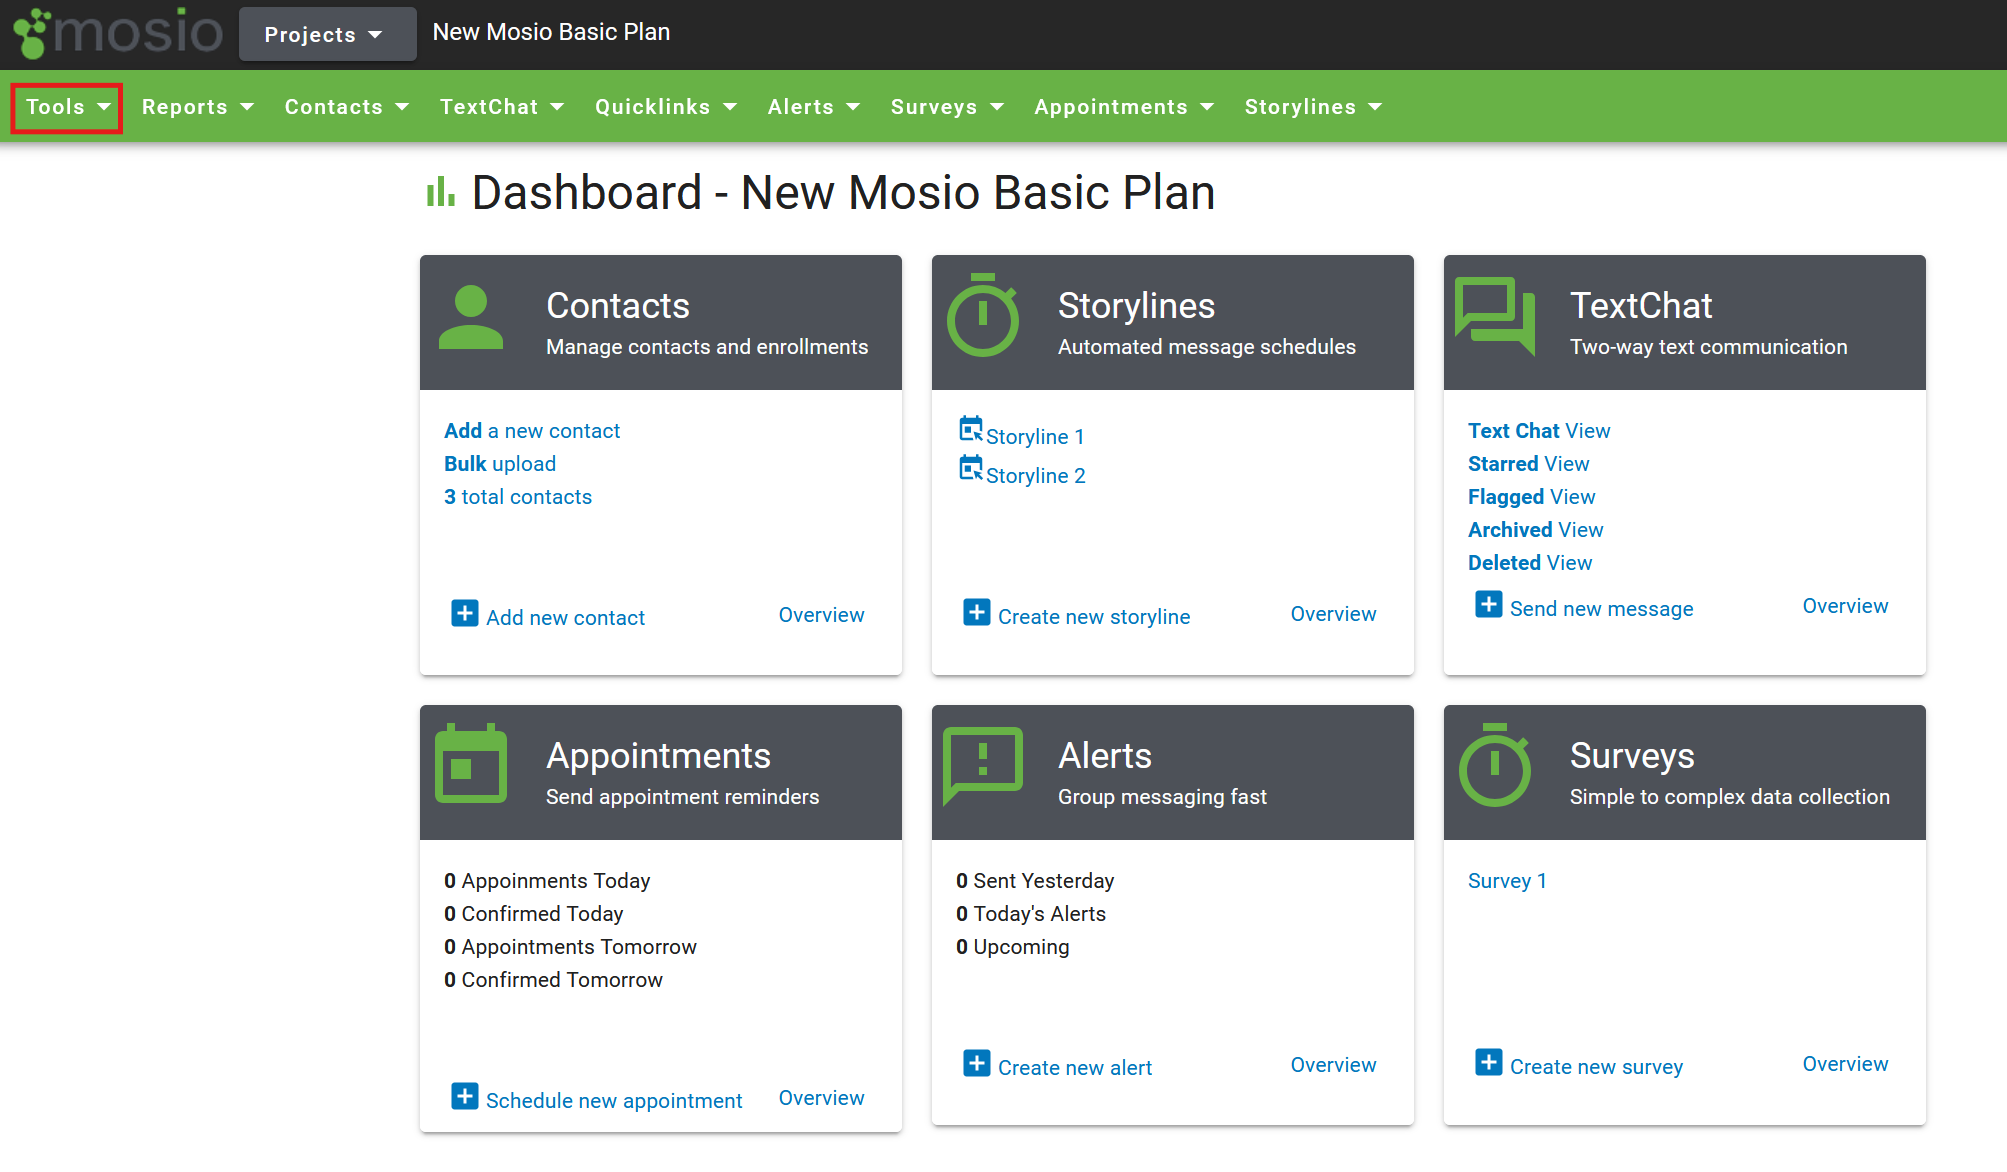The height and width of the screenshot is (1172, 2007).
Task: Click the Contacts person icon
Action: click(471, 318)
